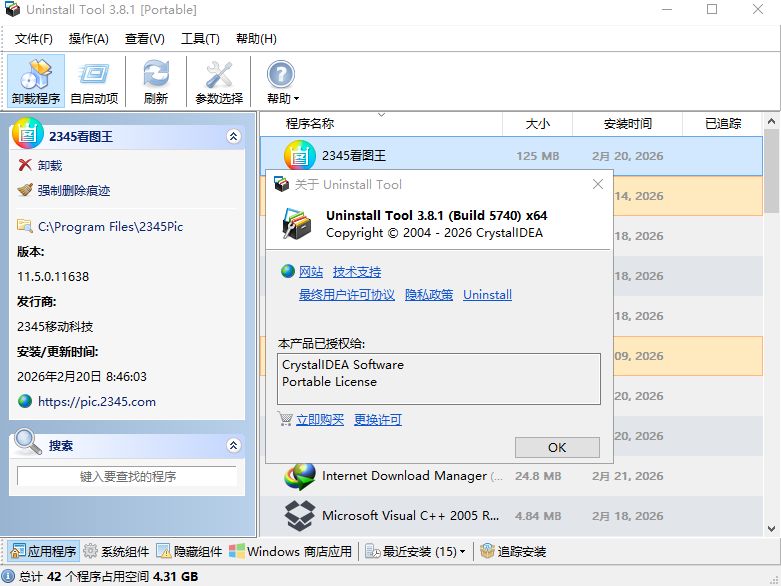Open the 工具(T) menu
This screenshot has height=586, width=781.
(200, 38)
